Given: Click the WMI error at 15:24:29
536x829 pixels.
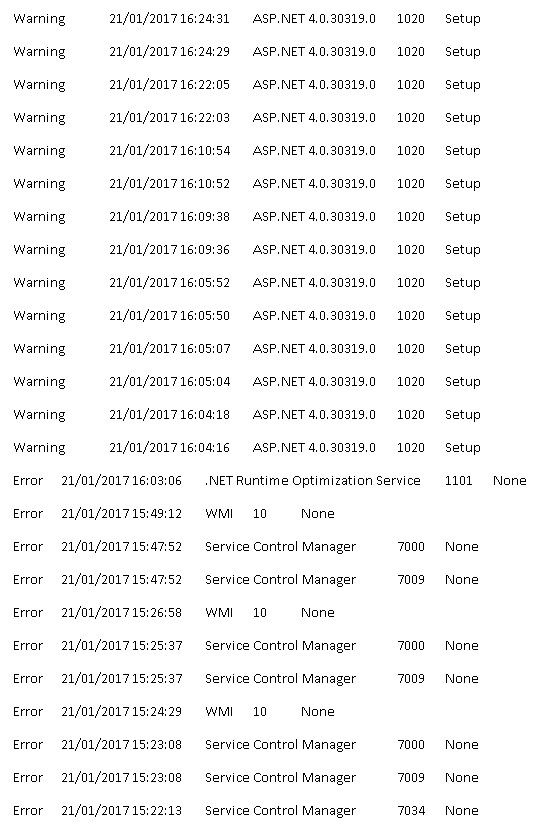Looking at the screenshot, I should 174,712.
